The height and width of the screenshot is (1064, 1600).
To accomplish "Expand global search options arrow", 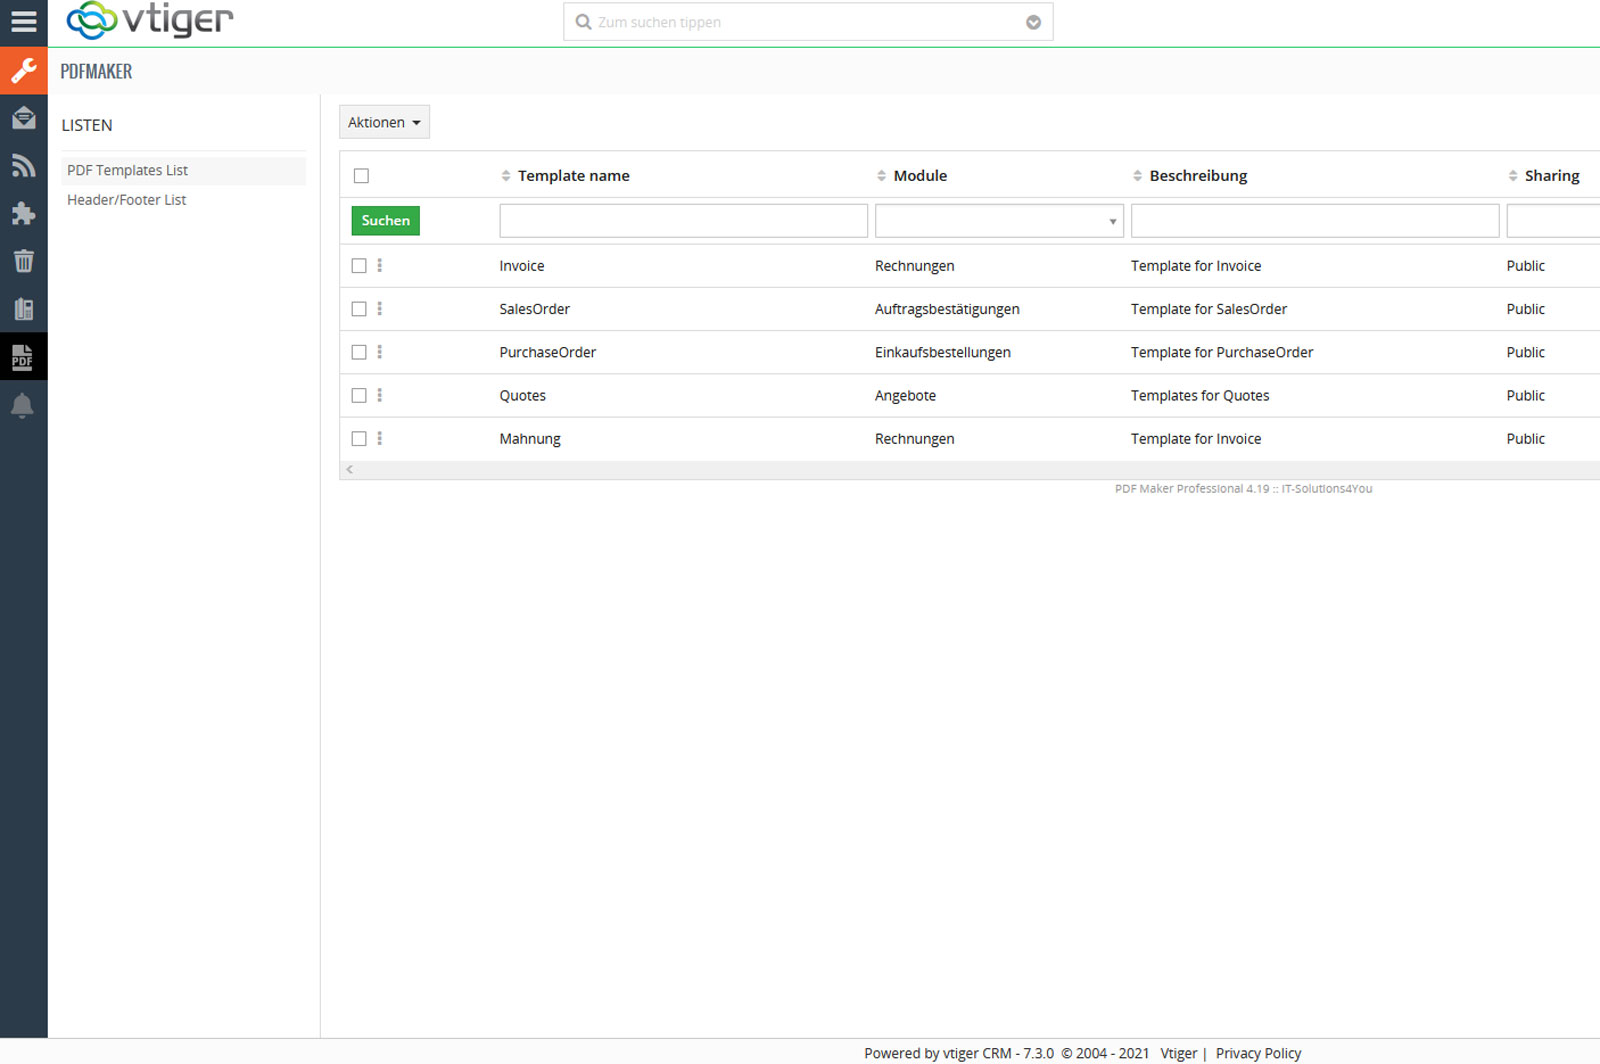I will click(x=1033, y=22).
